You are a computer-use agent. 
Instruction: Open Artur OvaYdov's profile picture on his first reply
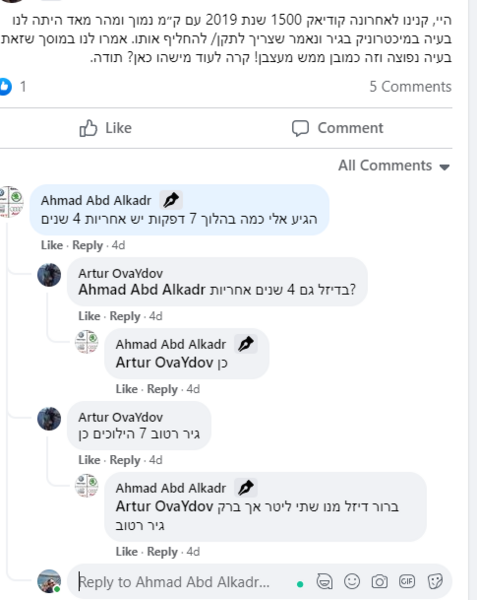pyautogui.click(x=49, y=275)
